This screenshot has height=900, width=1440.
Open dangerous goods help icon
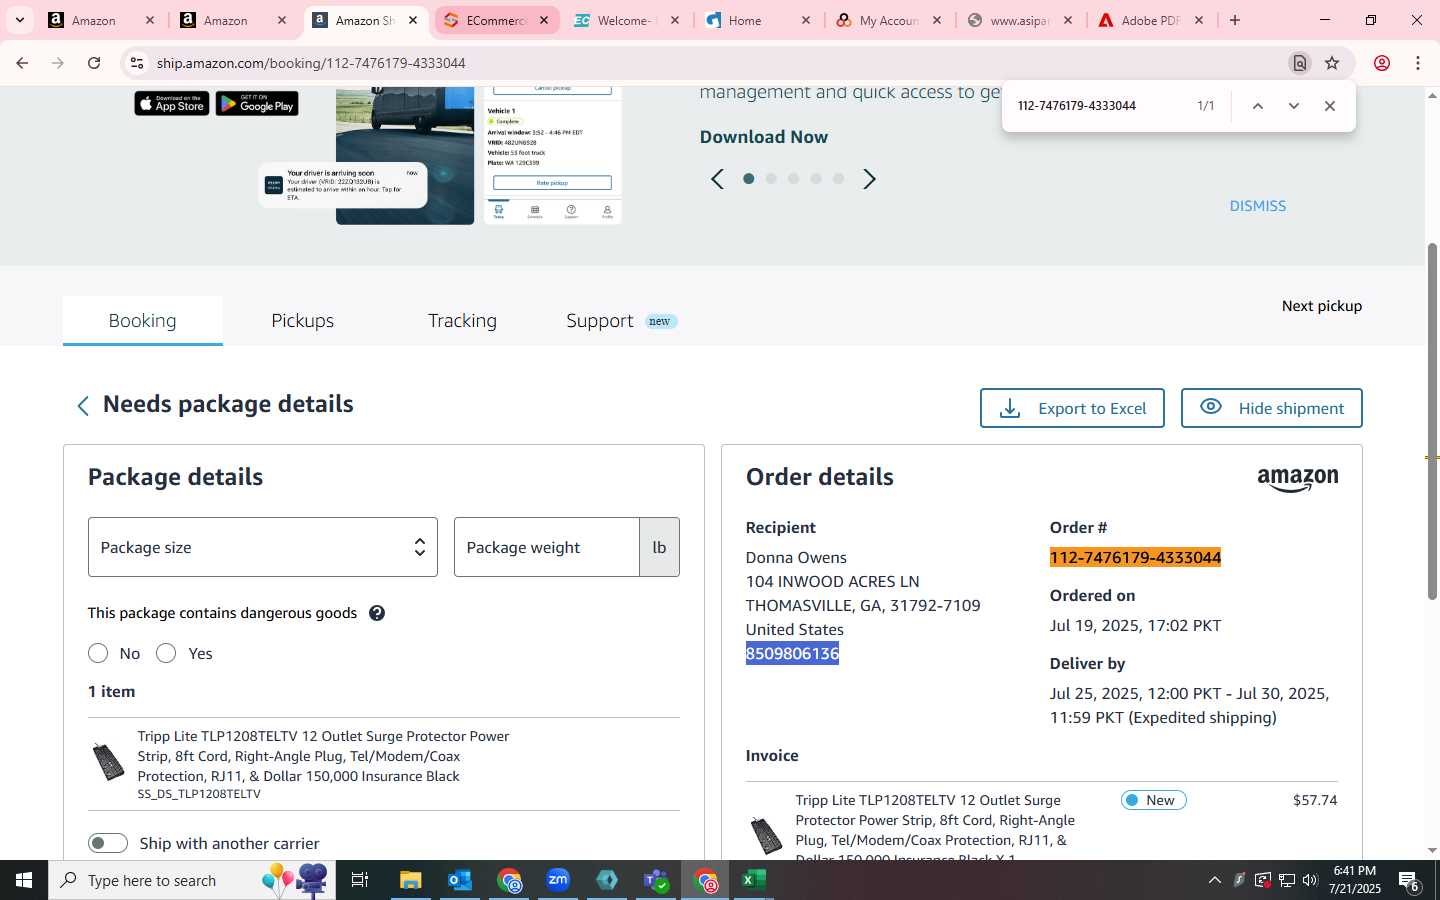[377, 613]
